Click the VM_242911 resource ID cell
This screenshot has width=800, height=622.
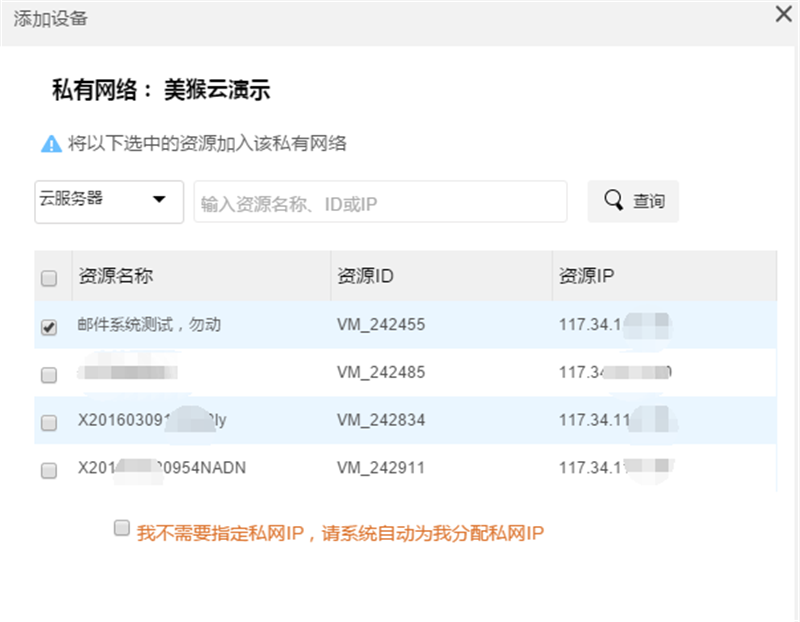381,467
